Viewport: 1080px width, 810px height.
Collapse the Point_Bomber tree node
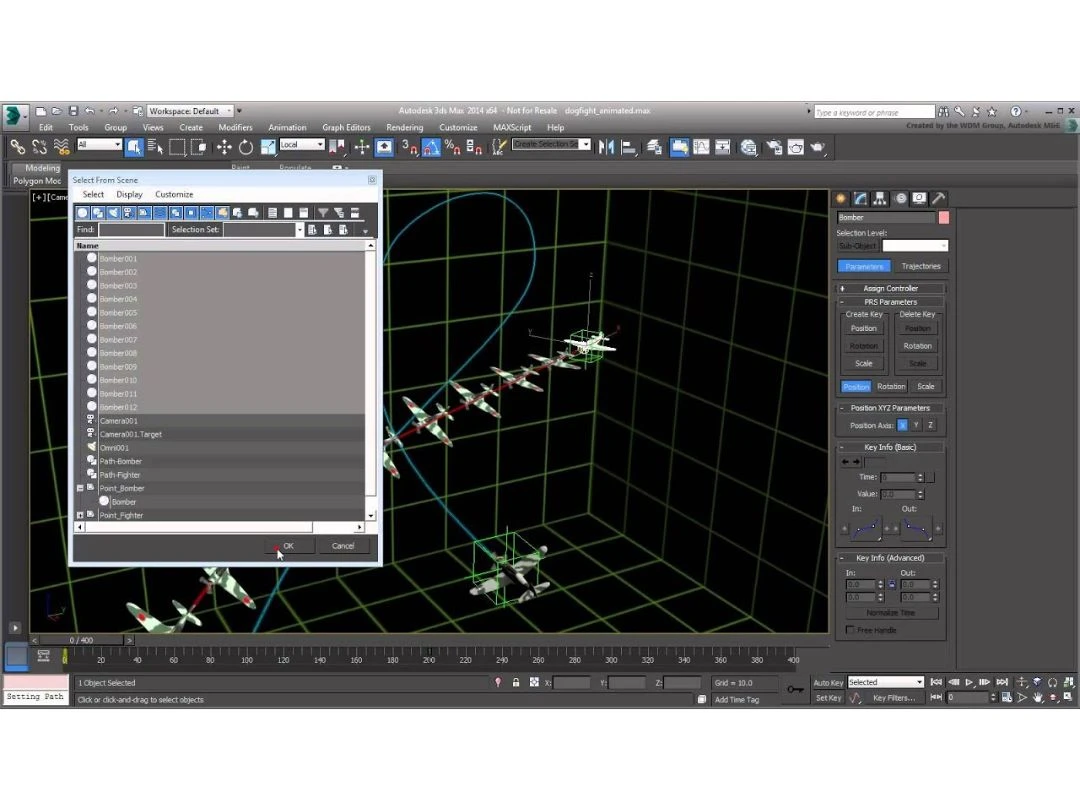point(80,488)
